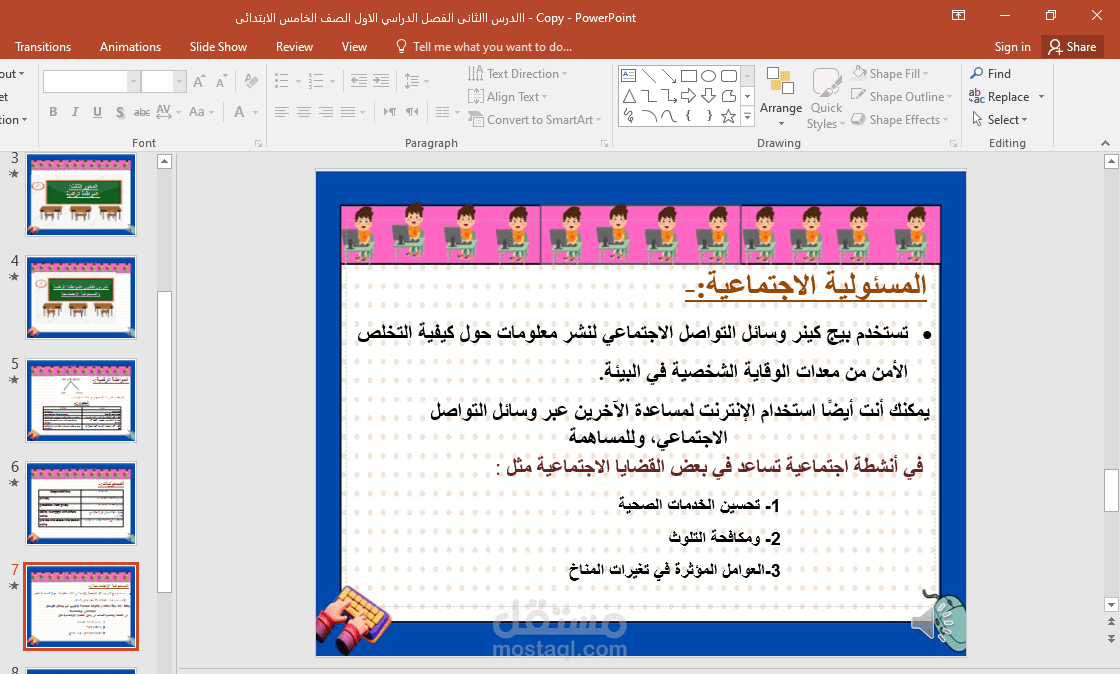Open the font name combo box
Screen dimensions: 1120x674
[91, 81]
